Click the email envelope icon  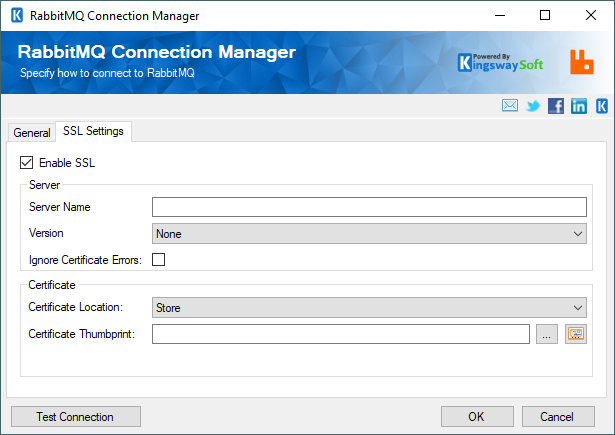[509, 106]
